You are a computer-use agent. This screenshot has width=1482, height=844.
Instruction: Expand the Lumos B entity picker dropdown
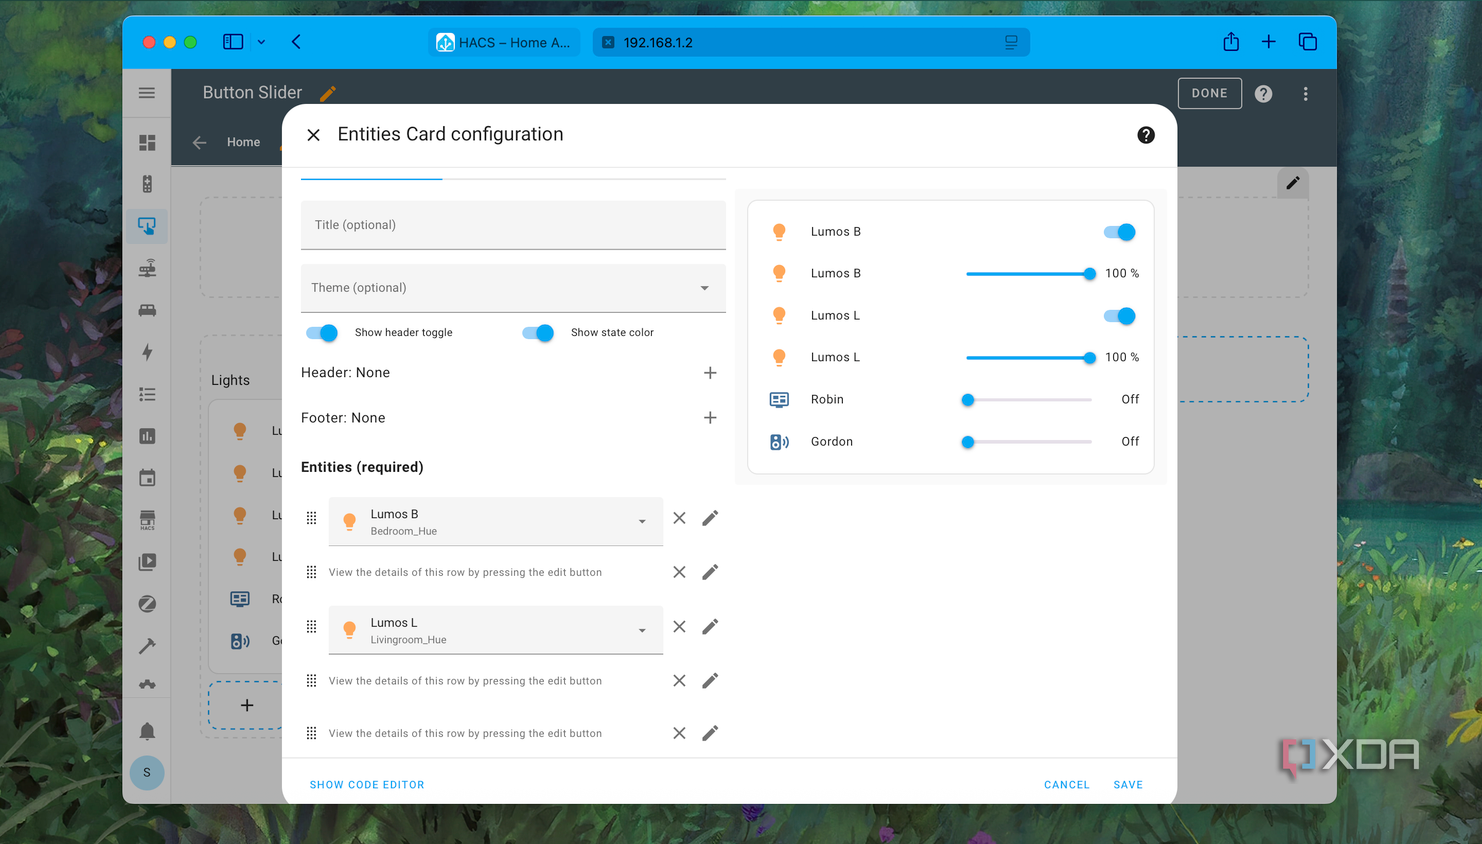click(x=642, y=521)
